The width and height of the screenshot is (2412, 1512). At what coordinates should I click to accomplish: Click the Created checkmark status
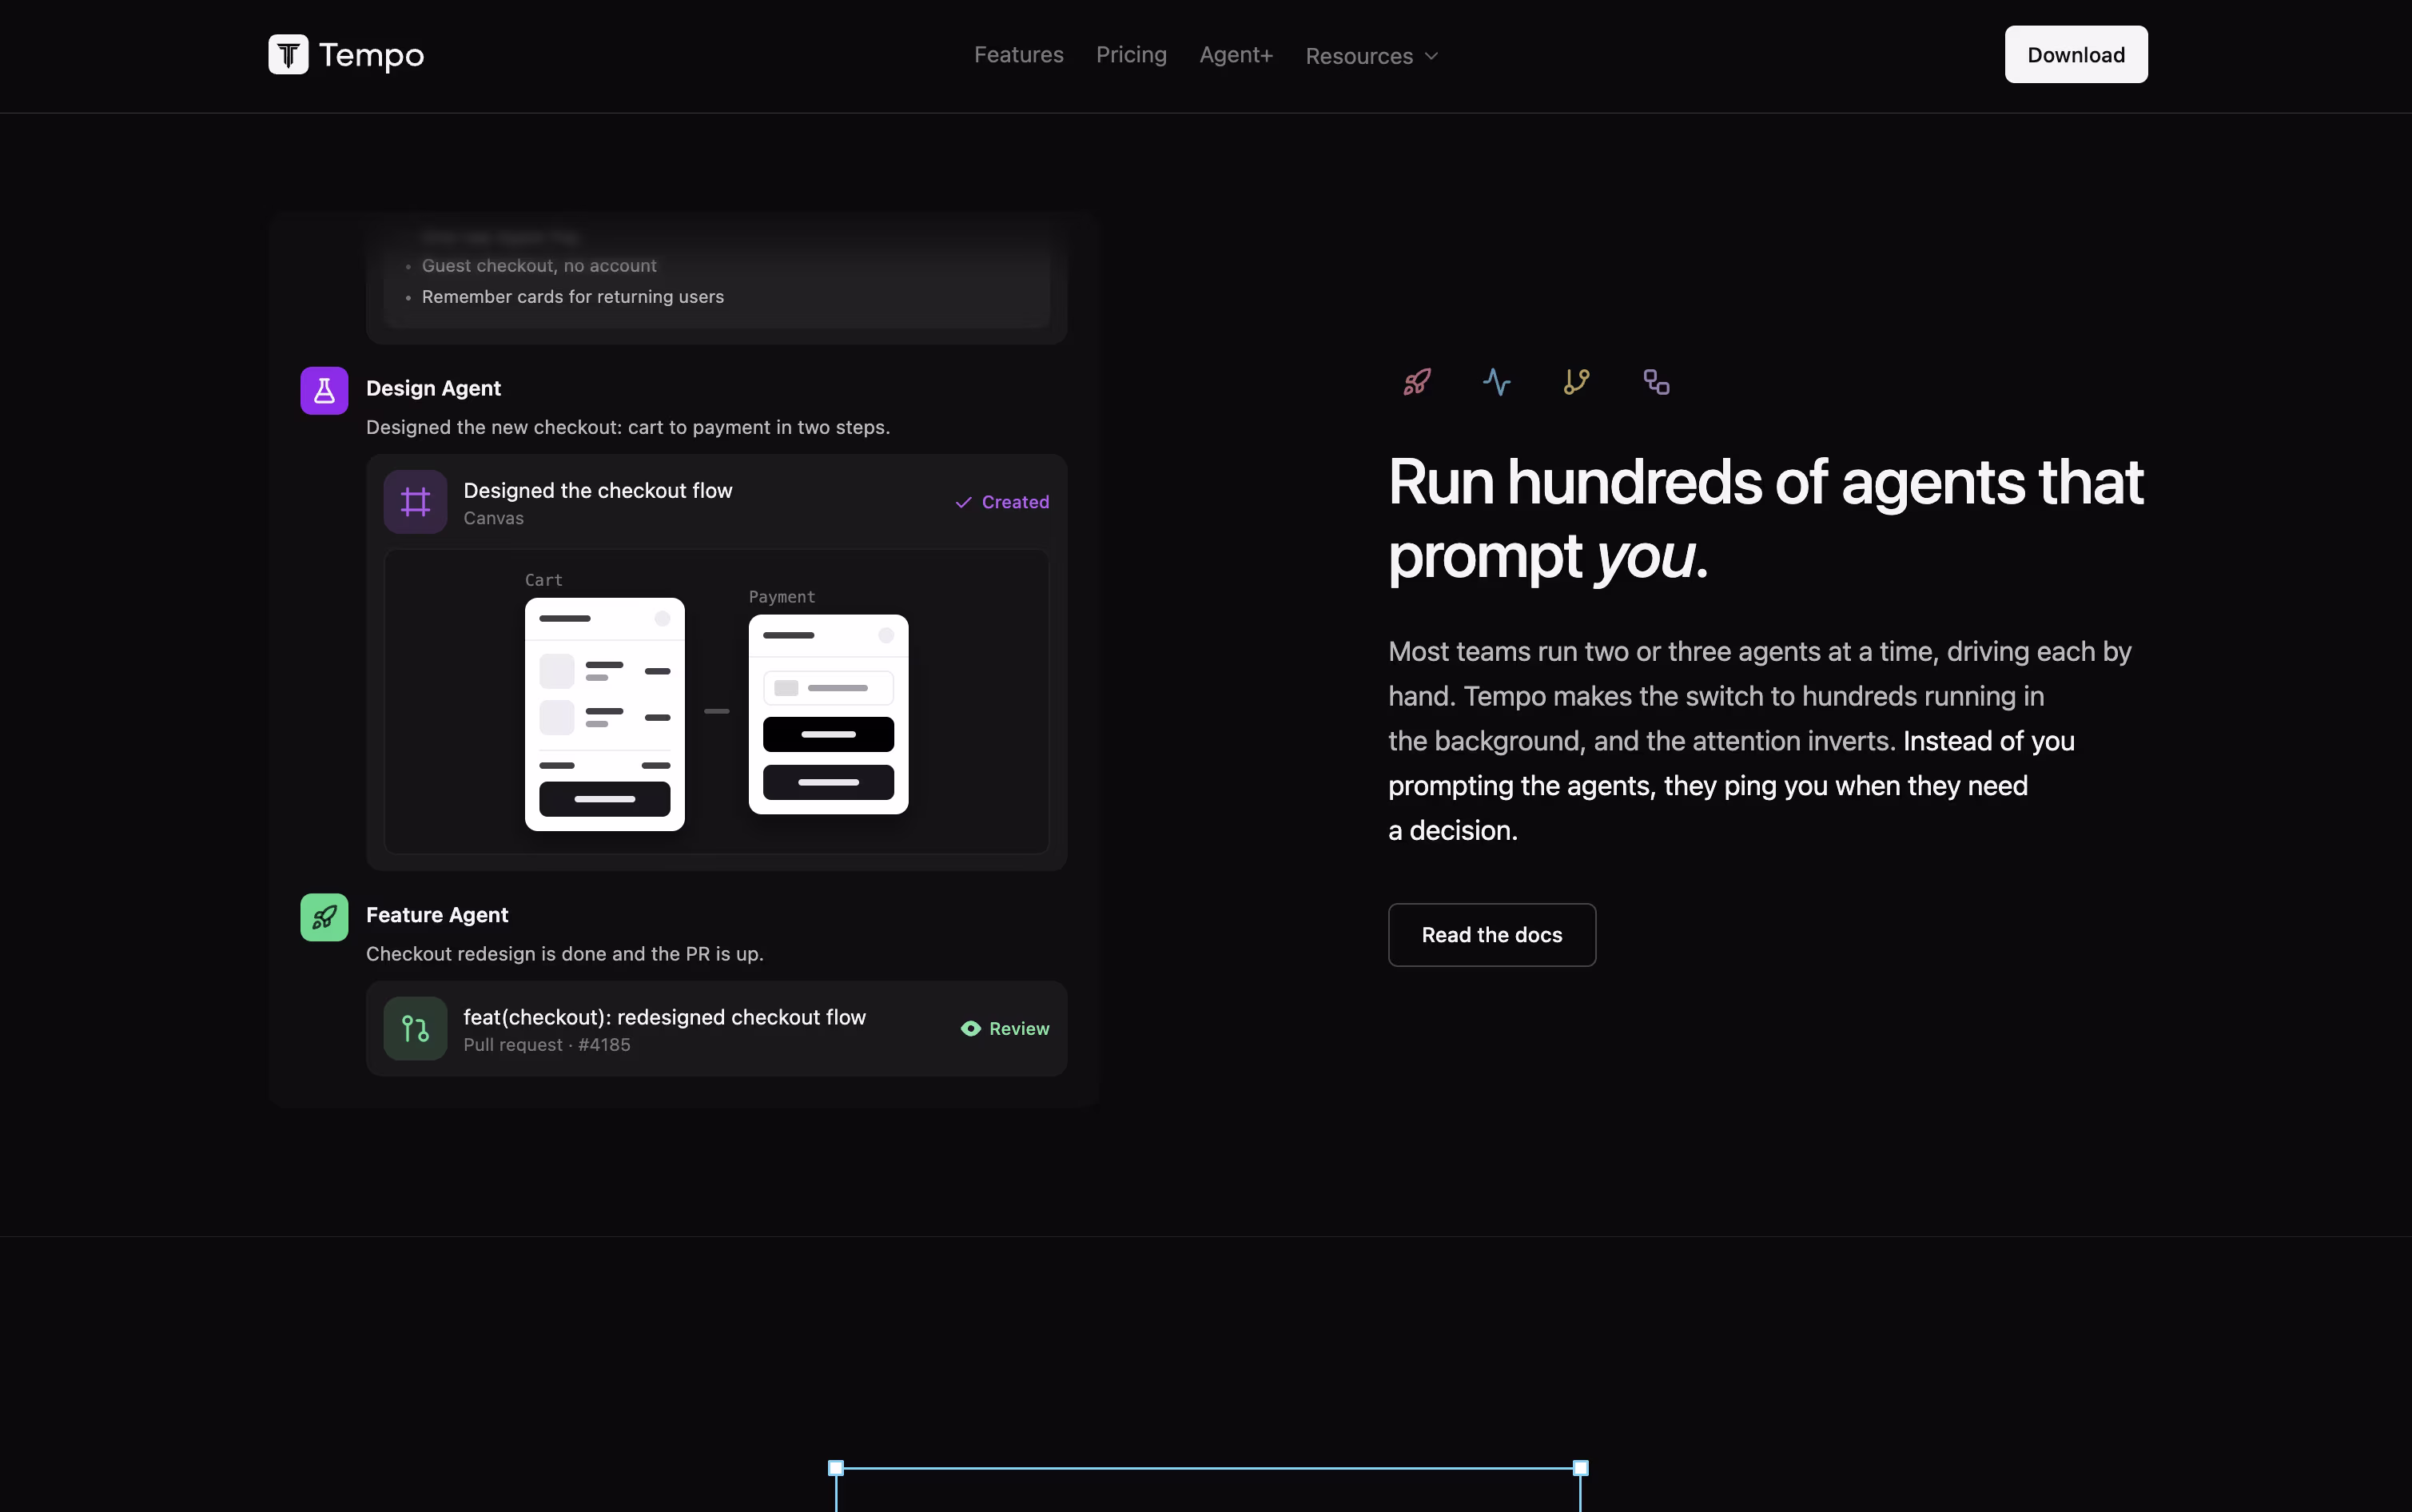coord(1001,502)
